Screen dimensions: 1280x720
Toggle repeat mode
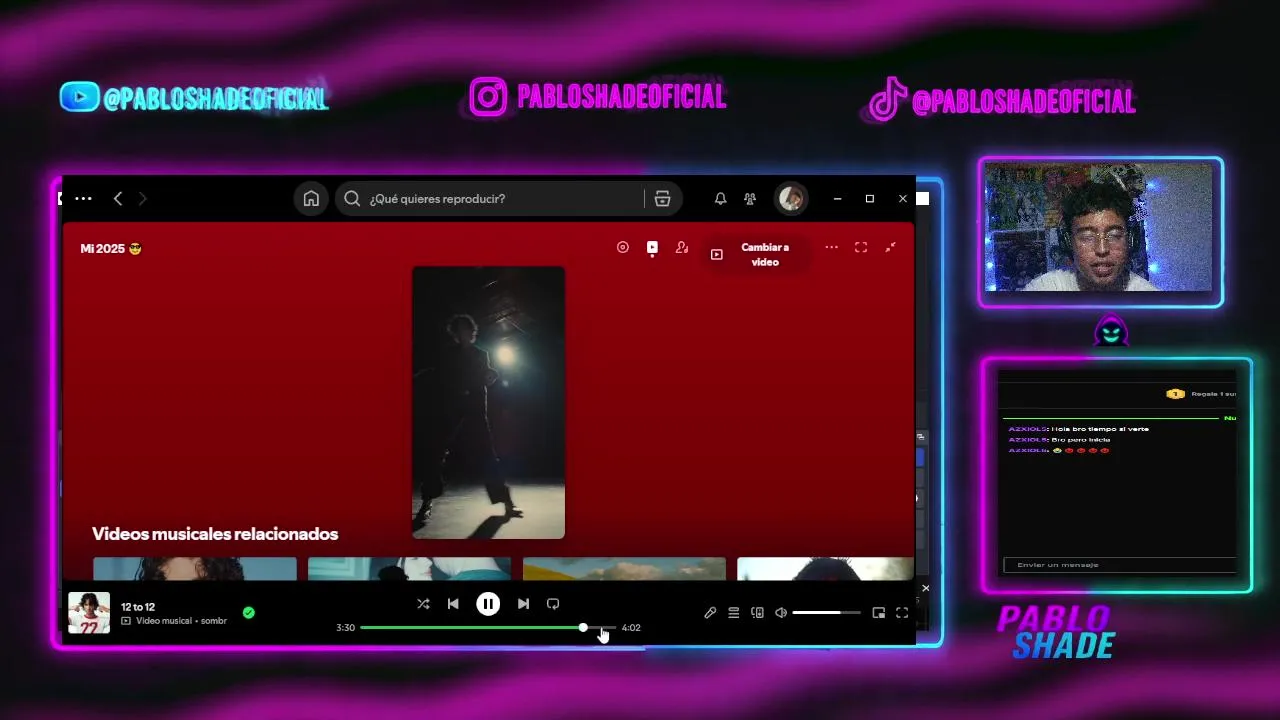[553, 604]
